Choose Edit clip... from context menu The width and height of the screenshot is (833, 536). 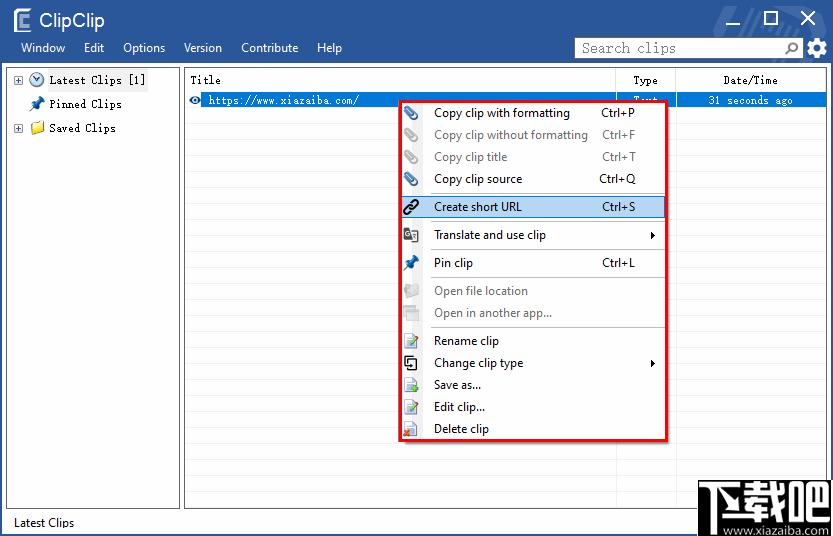(533, 407)
